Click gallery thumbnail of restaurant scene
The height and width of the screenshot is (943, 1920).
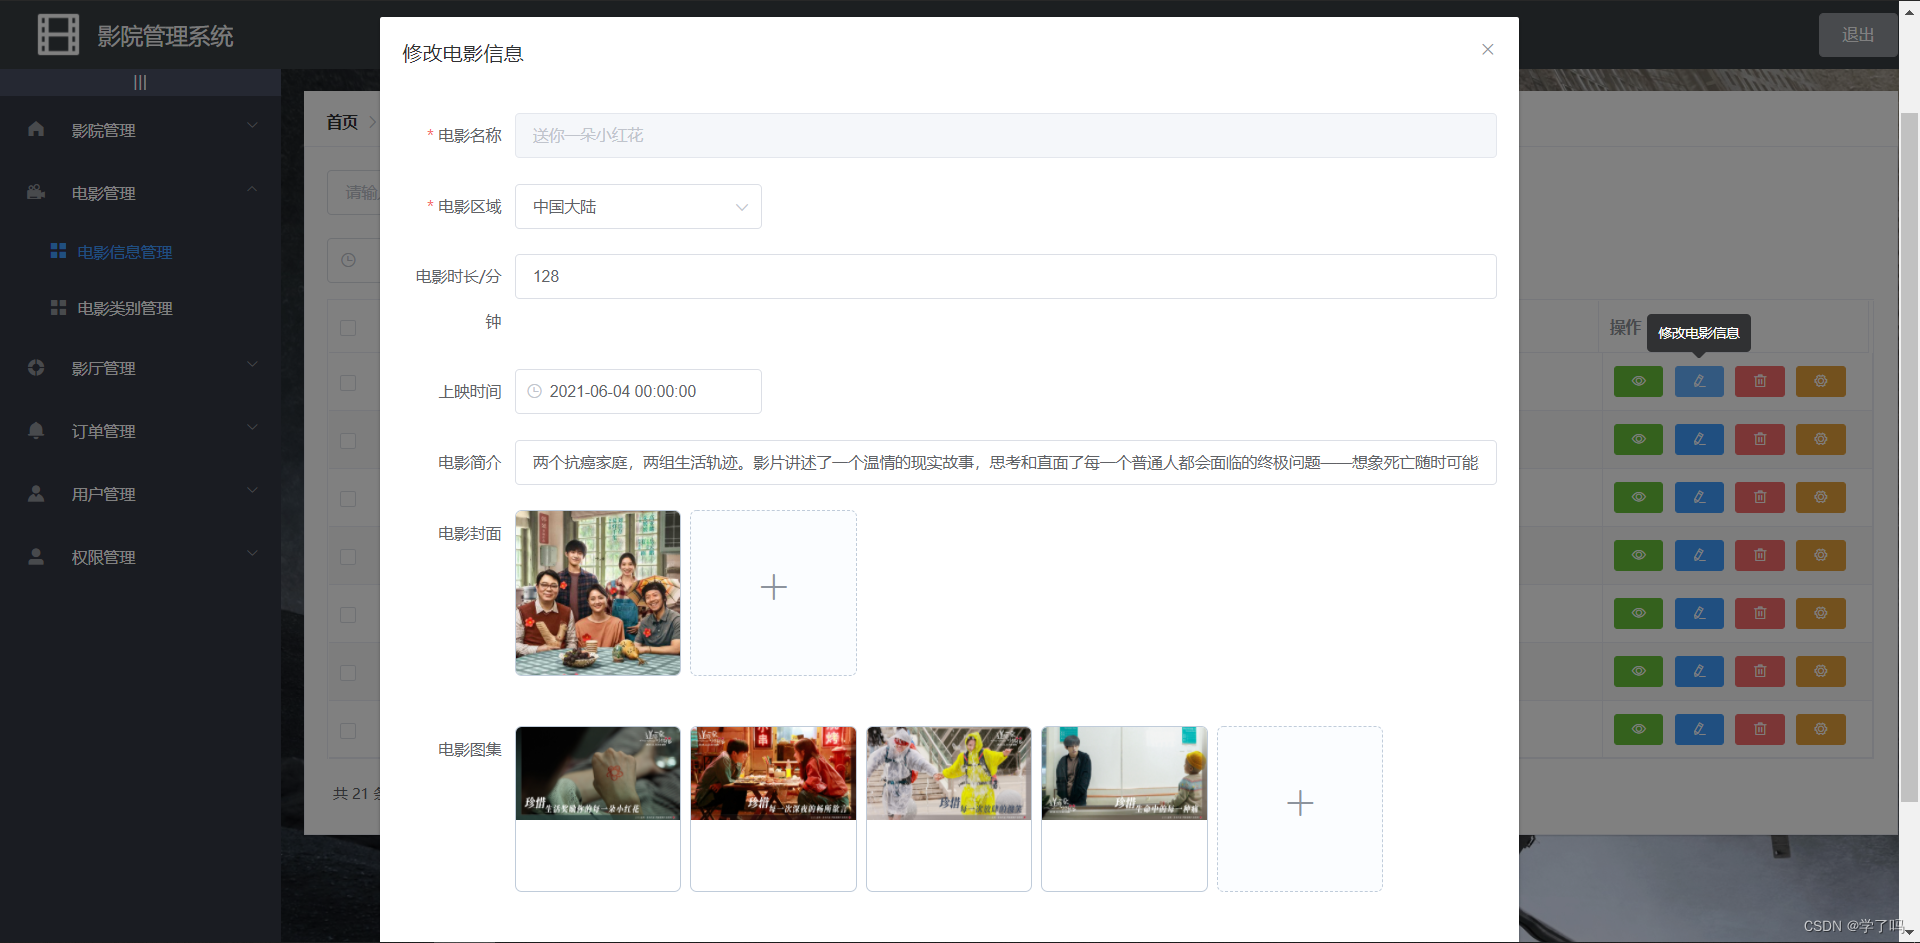[x=773, y=809]
